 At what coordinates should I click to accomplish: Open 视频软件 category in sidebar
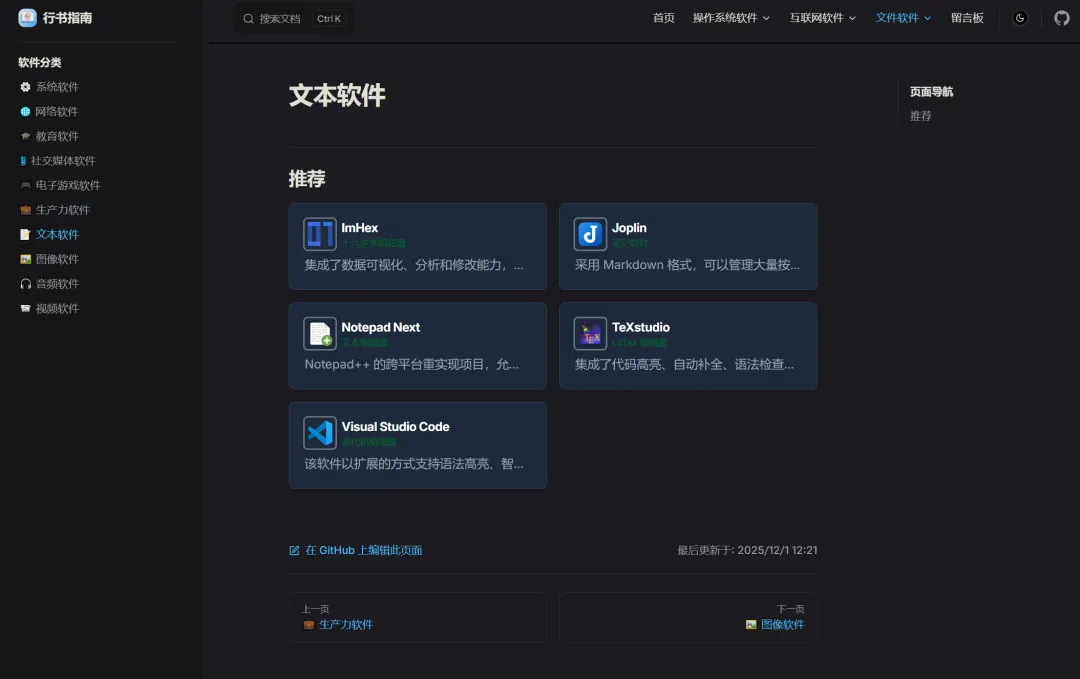(57, 309)
